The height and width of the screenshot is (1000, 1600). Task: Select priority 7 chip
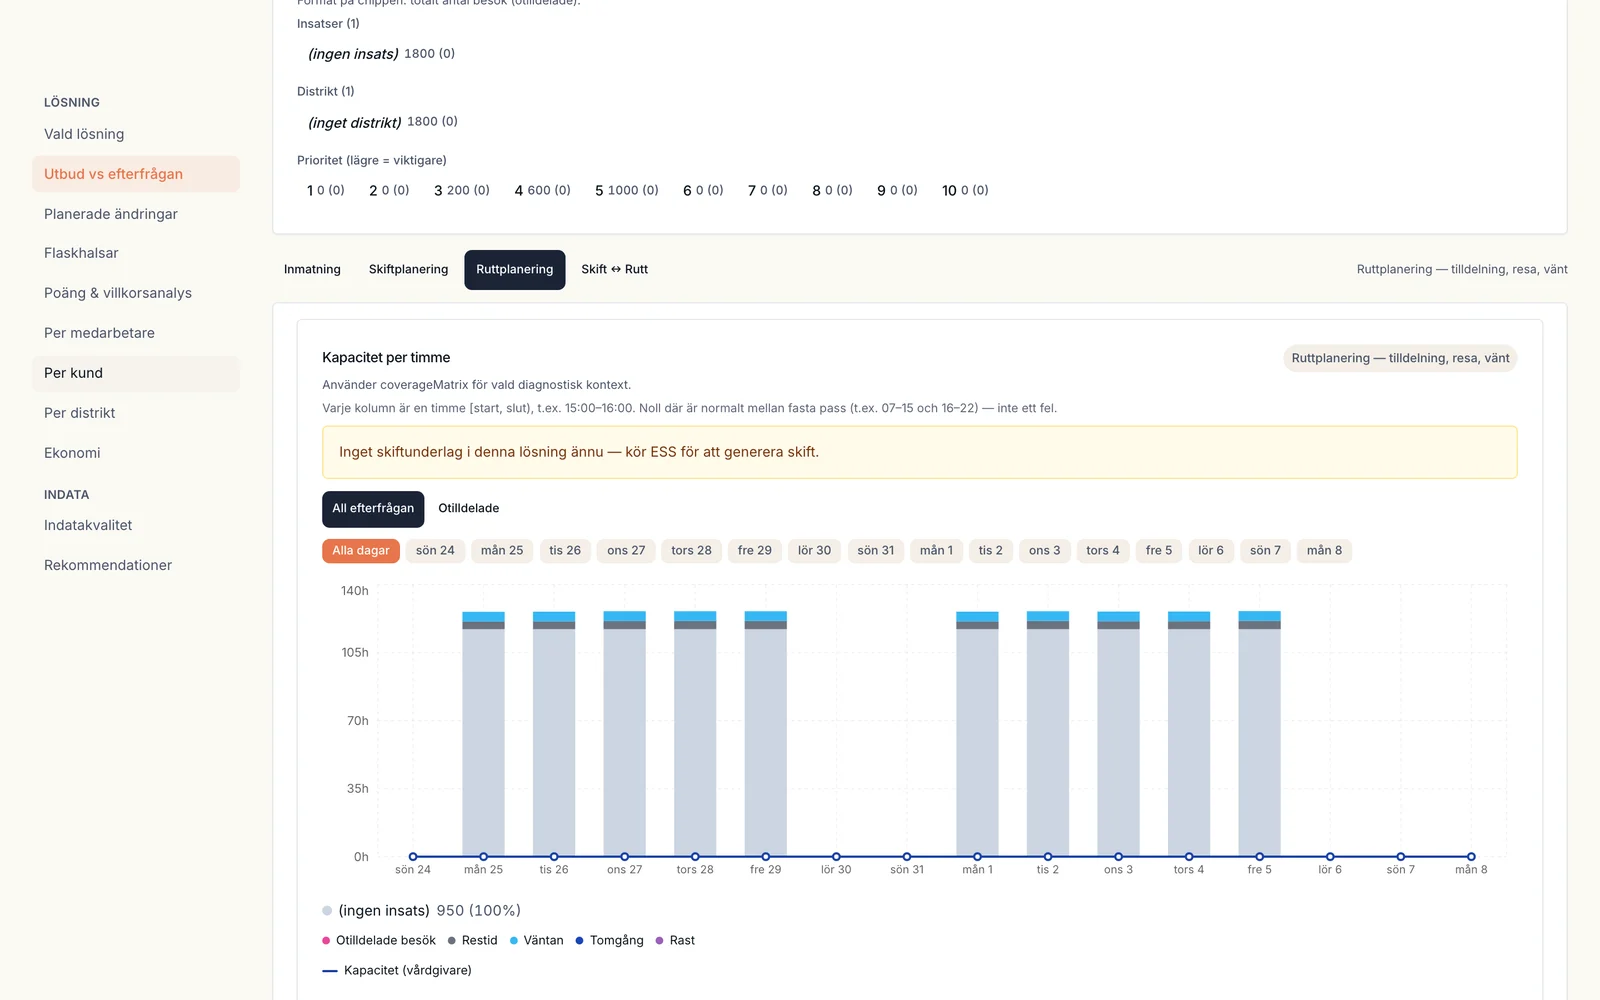click(768, 190)
